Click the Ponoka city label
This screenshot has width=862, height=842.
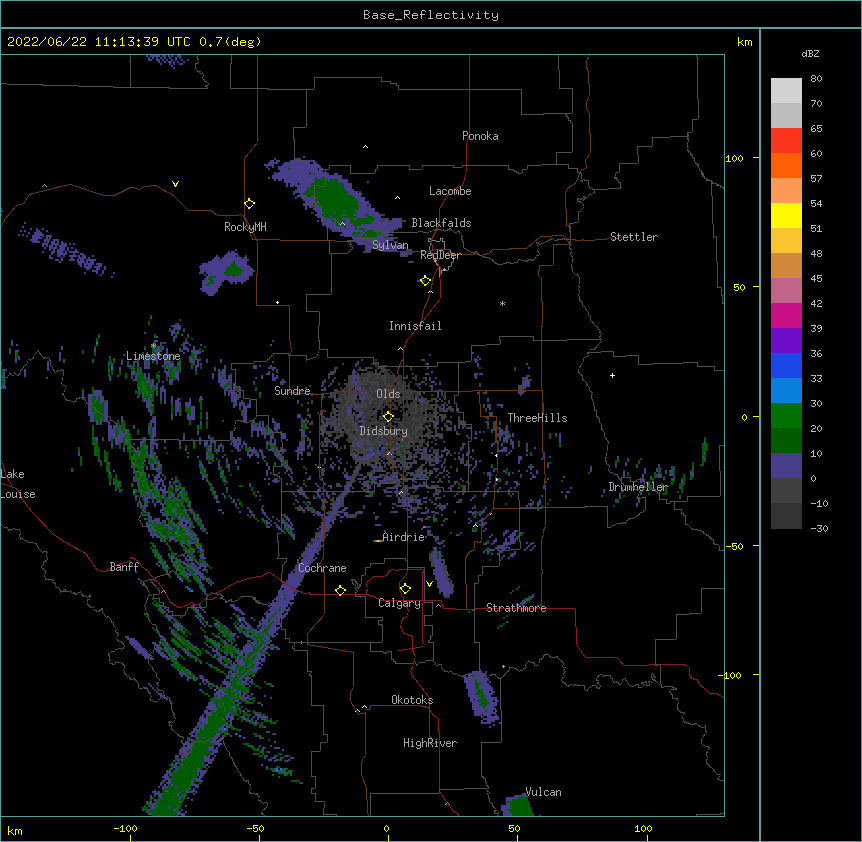coord(480,136)
